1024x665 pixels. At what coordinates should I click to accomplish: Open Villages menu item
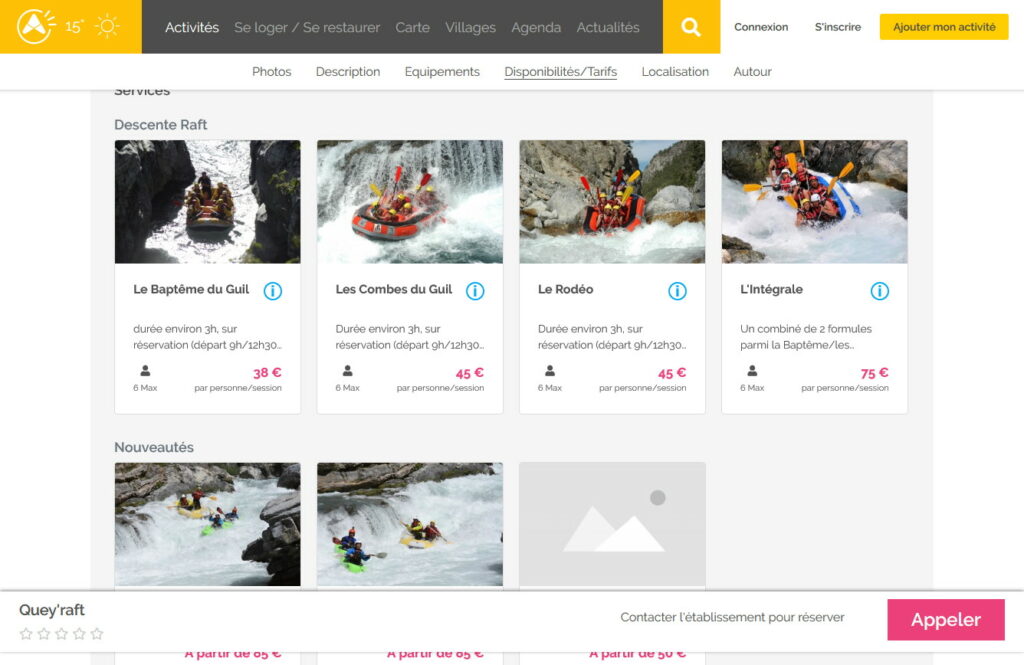click(470, 27)
